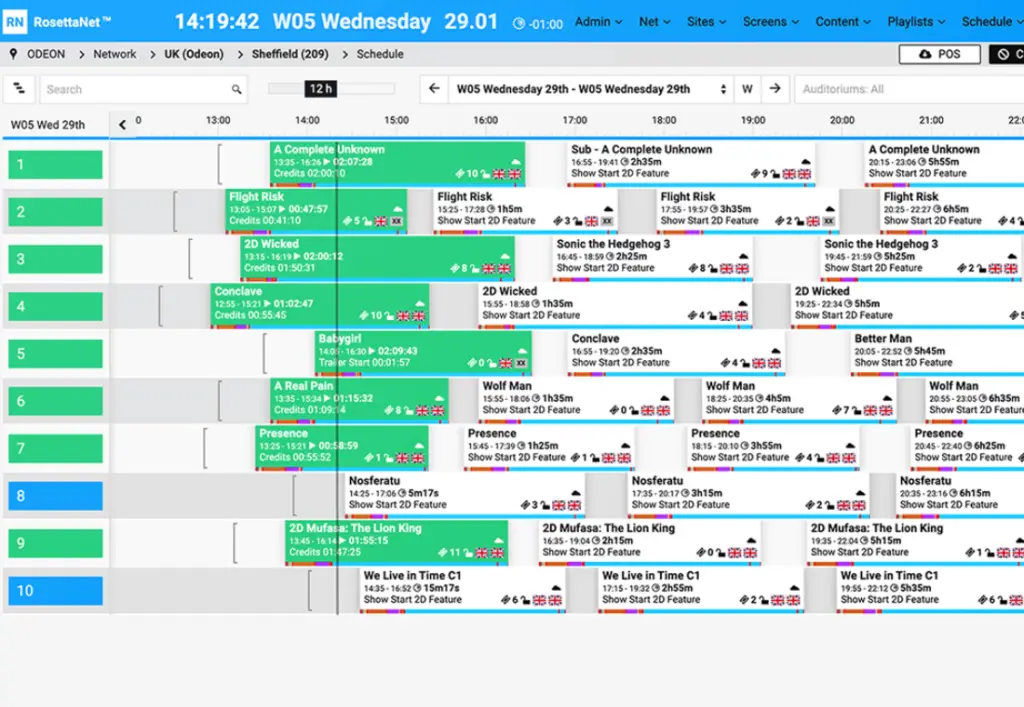Screen dimensions: 1024x707
Task: Click the eject icon on 2D Mufasa 16:35 show
Action: click(x=751, y=541)
